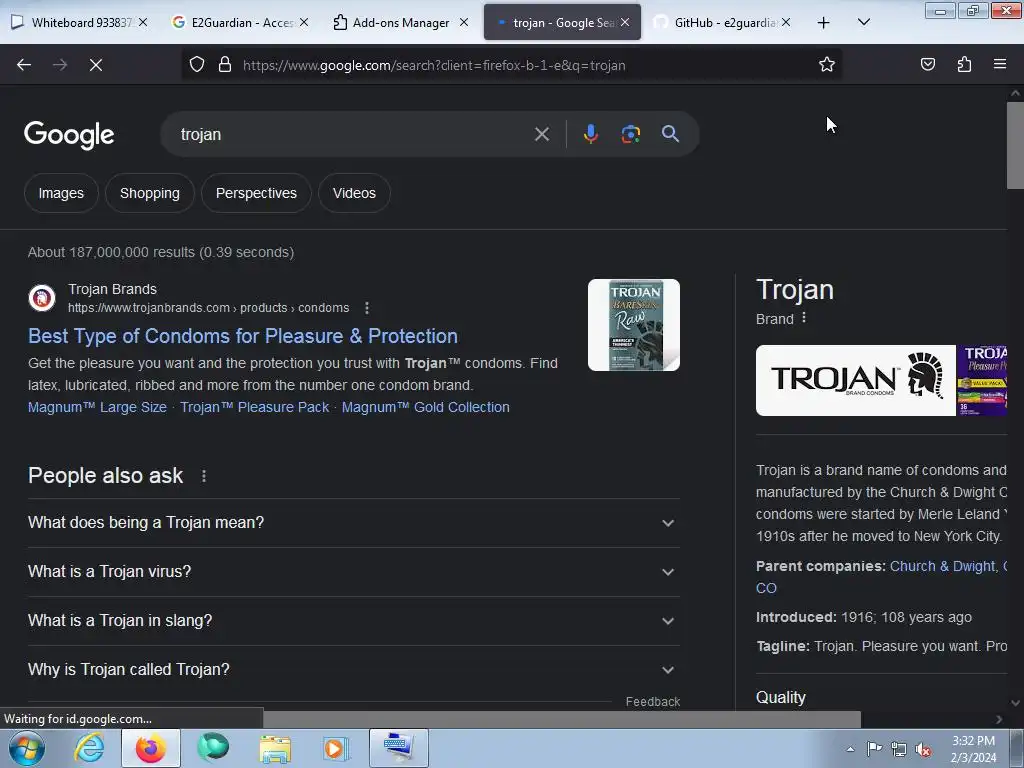Open on-screen keyboard taskbar app
1024x768 pixels.
(398, 748)
